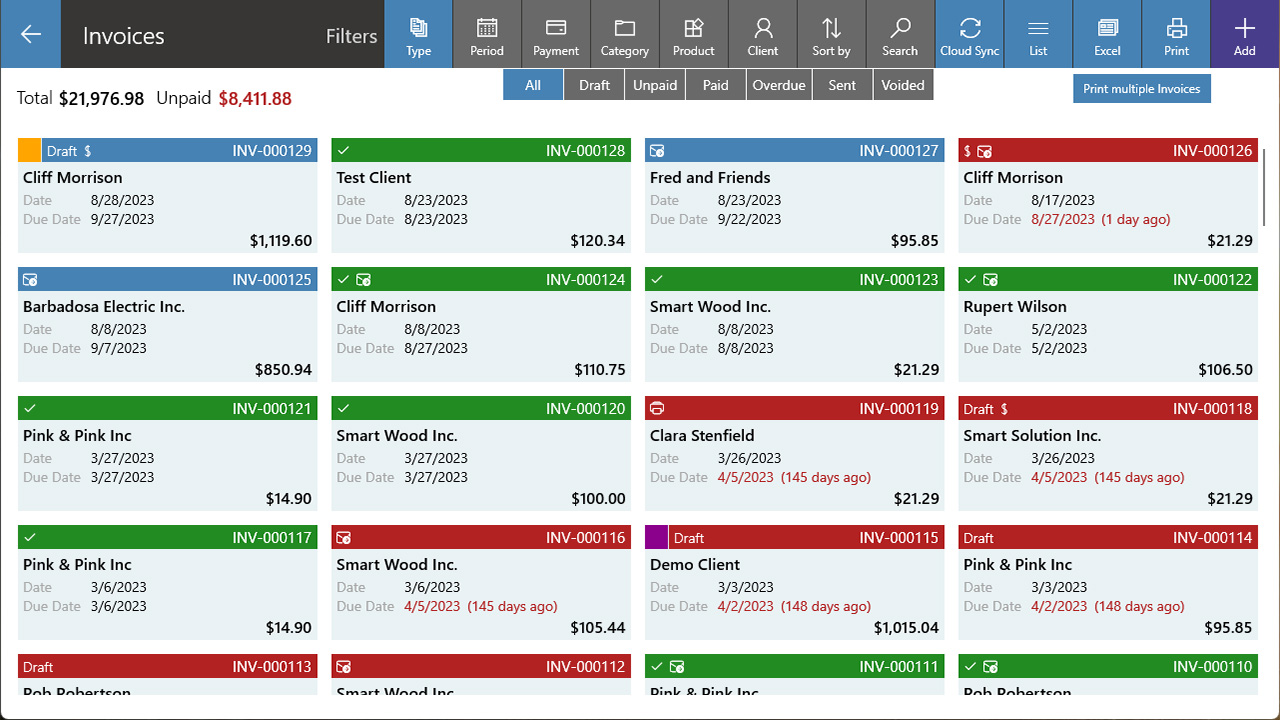Click the Total amount $21,976.98
The image size is (1280, 720).
(x=101, y=98)
